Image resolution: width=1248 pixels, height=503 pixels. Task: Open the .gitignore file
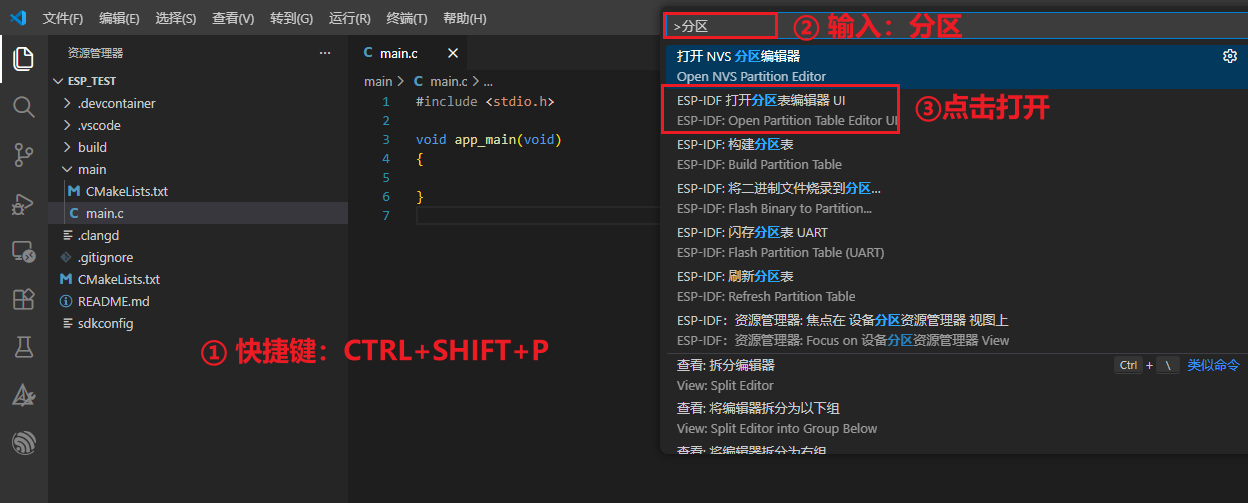(x=198, y=257)
